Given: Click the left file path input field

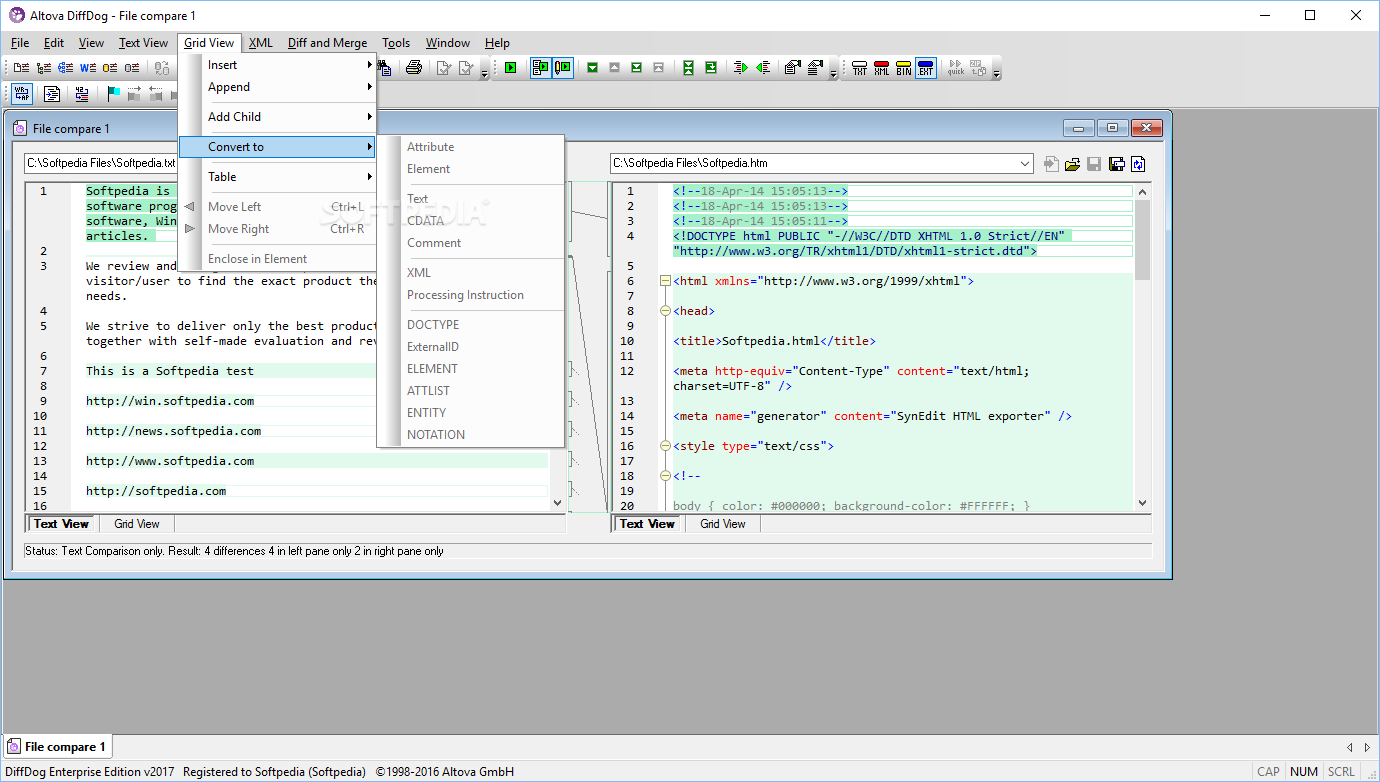Looking at the screenshot, I should (100, 163).
